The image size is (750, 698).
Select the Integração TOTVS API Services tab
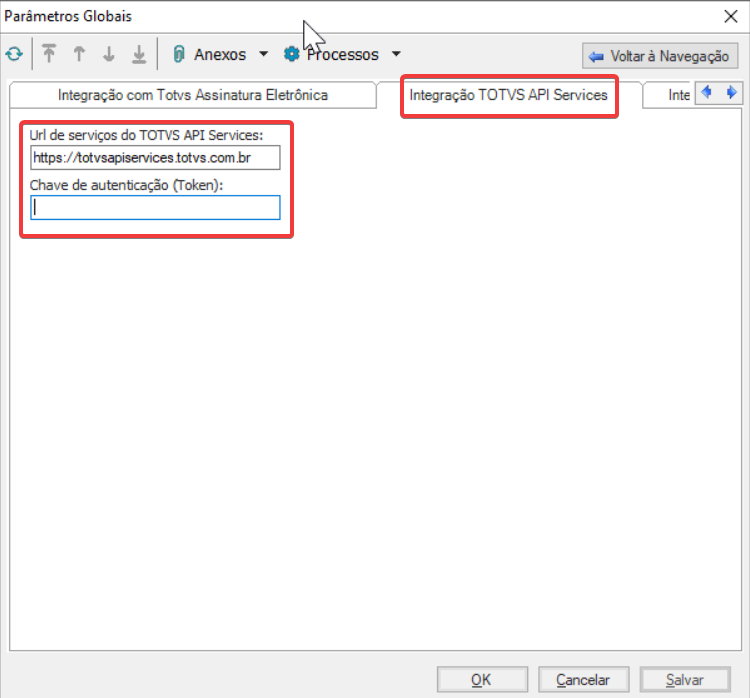[508, 95]
